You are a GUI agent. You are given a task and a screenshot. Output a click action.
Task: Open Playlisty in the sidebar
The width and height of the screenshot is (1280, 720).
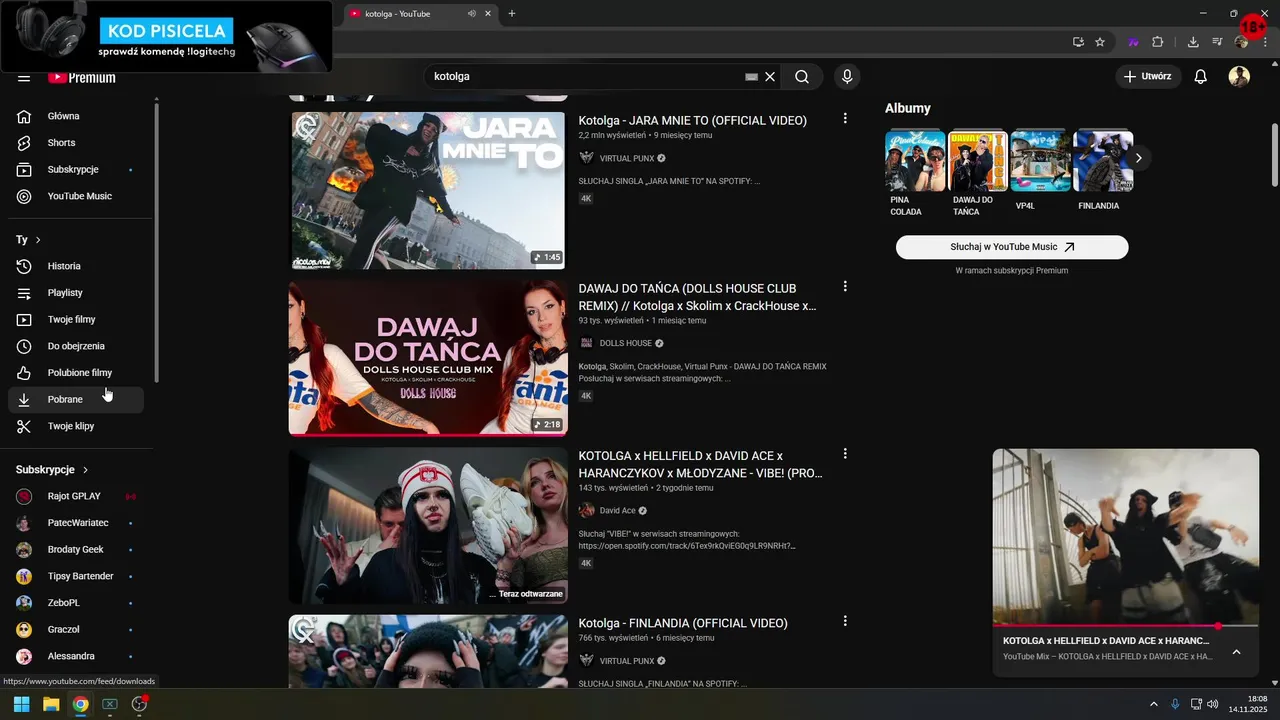76,293
